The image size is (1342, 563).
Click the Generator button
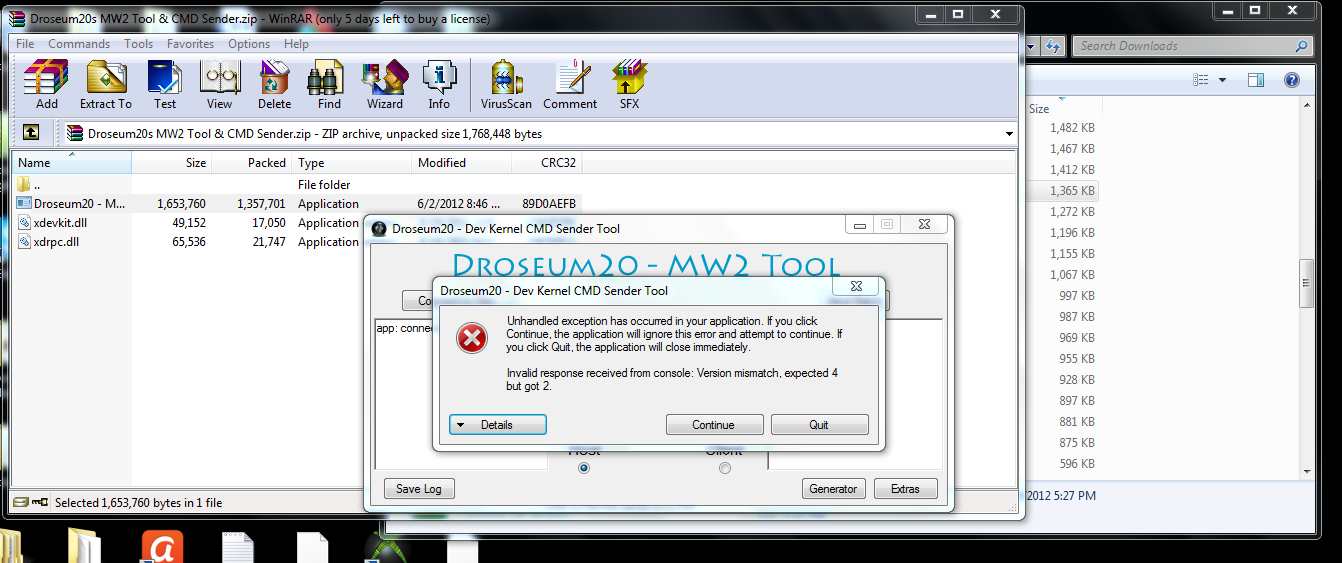pos(834,489)
